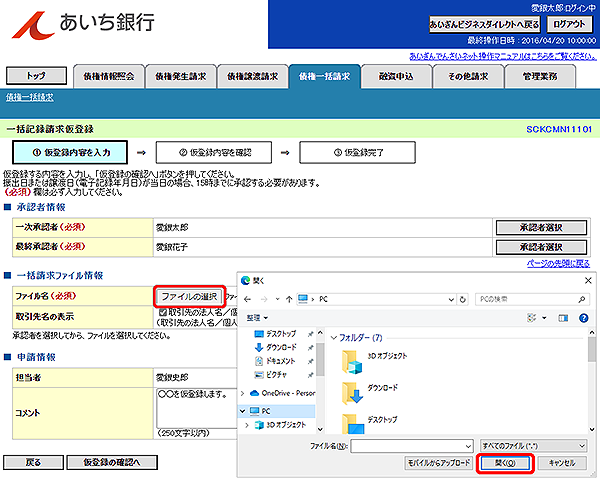Click the PC icon in the address bar

coord(303,299)
